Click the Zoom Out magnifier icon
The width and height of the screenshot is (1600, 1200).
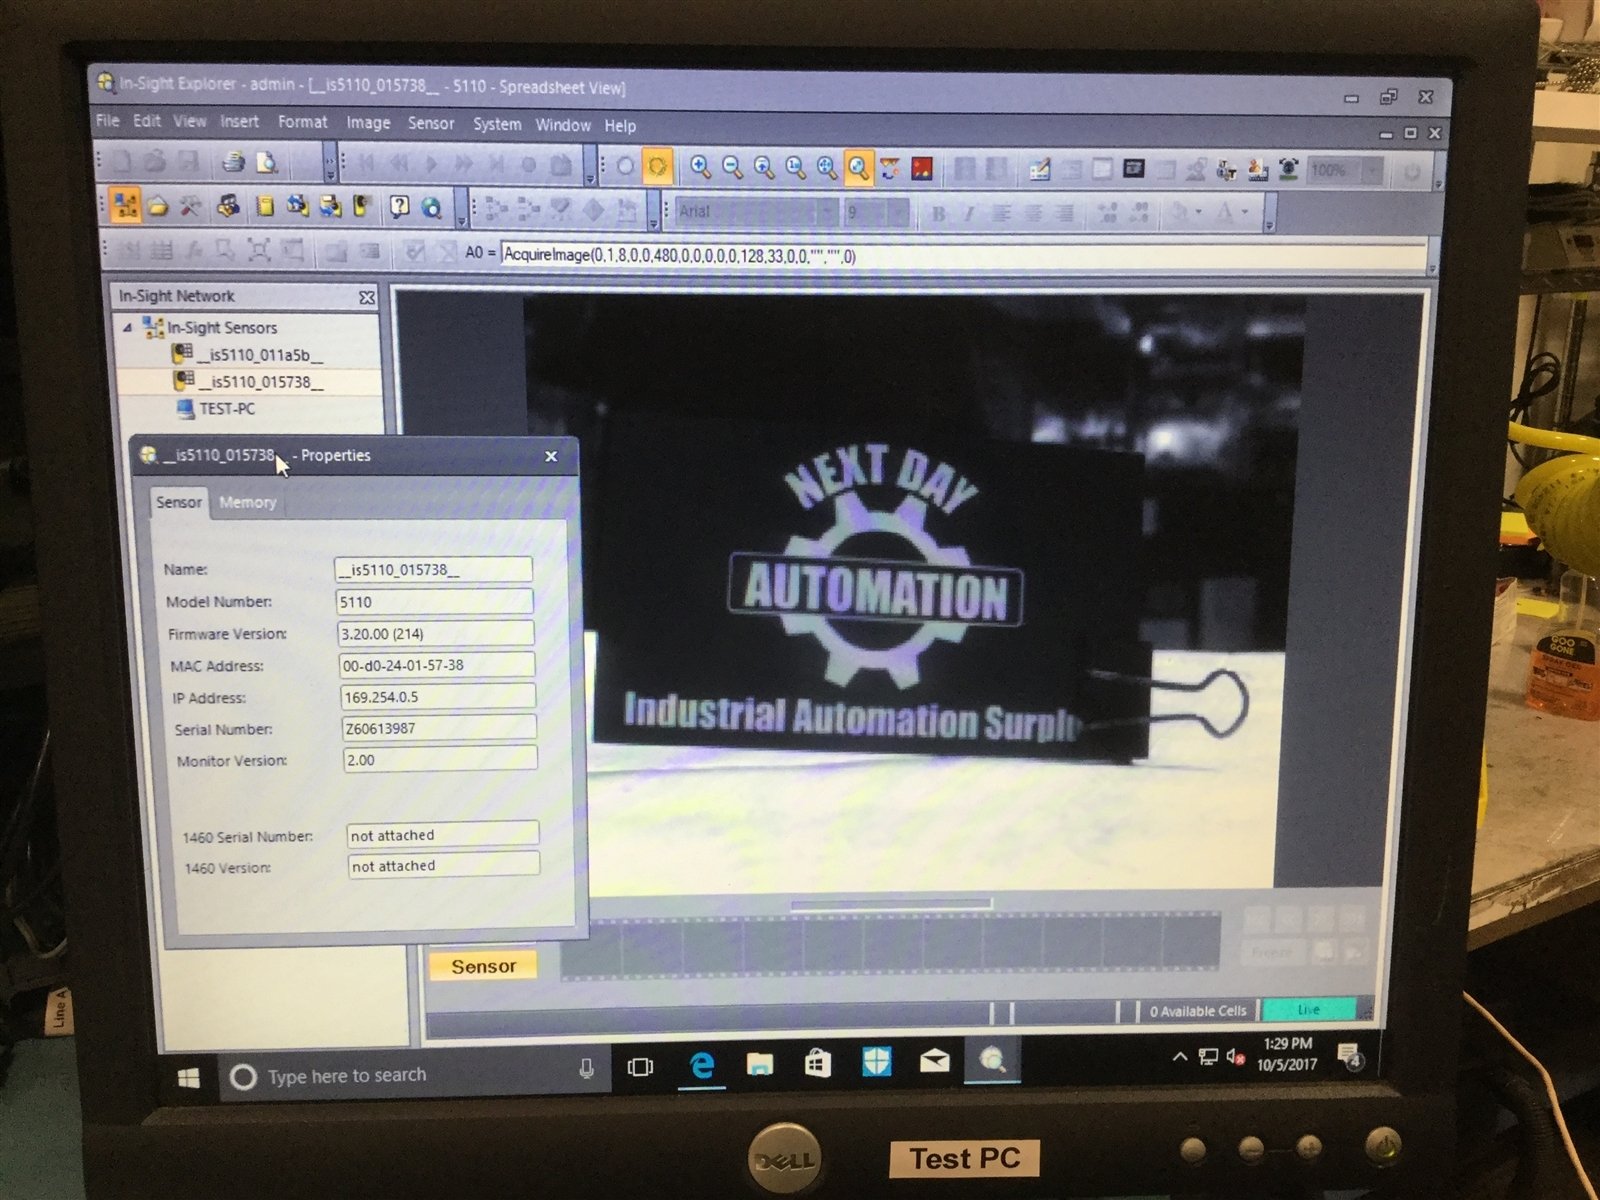click(732, 167)
